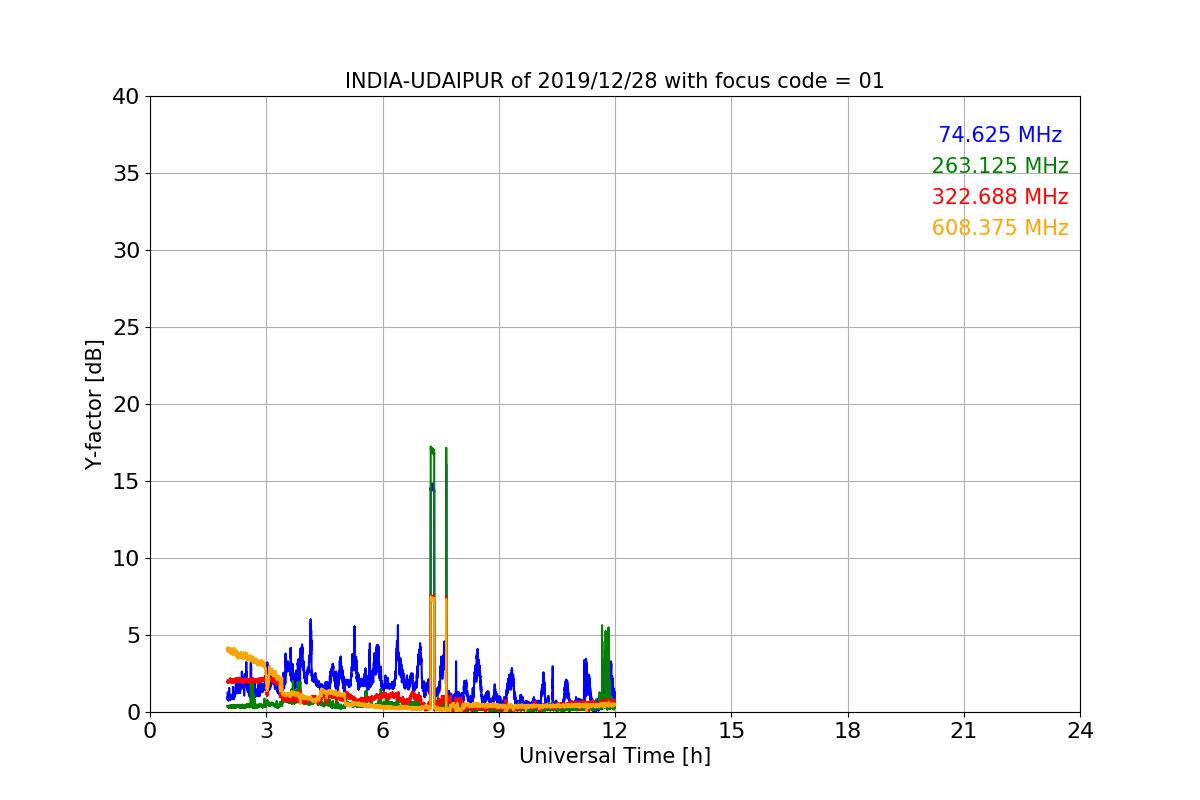
Task: Select the 263.125 MHz legend label
Action: point(1000,166)
